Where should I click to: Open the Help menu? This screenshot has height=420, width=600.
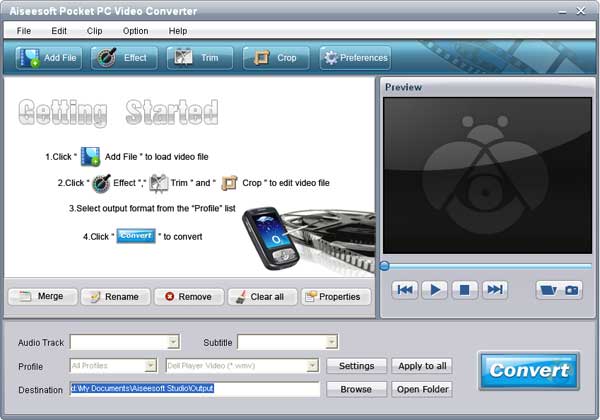click(178, 31)
